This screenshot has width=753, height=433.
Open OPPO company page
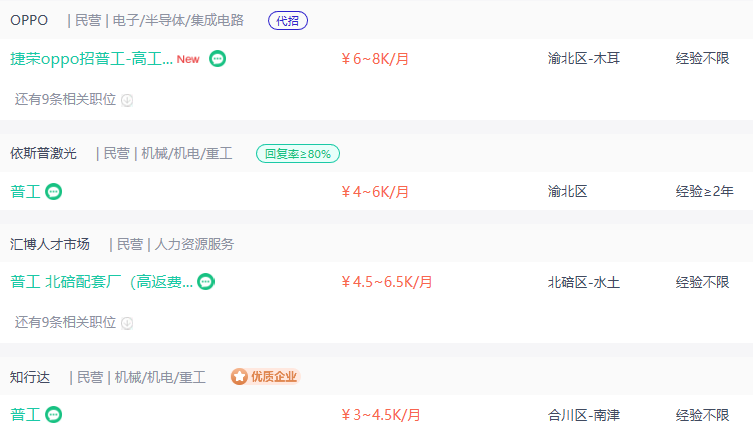[29, 20]
